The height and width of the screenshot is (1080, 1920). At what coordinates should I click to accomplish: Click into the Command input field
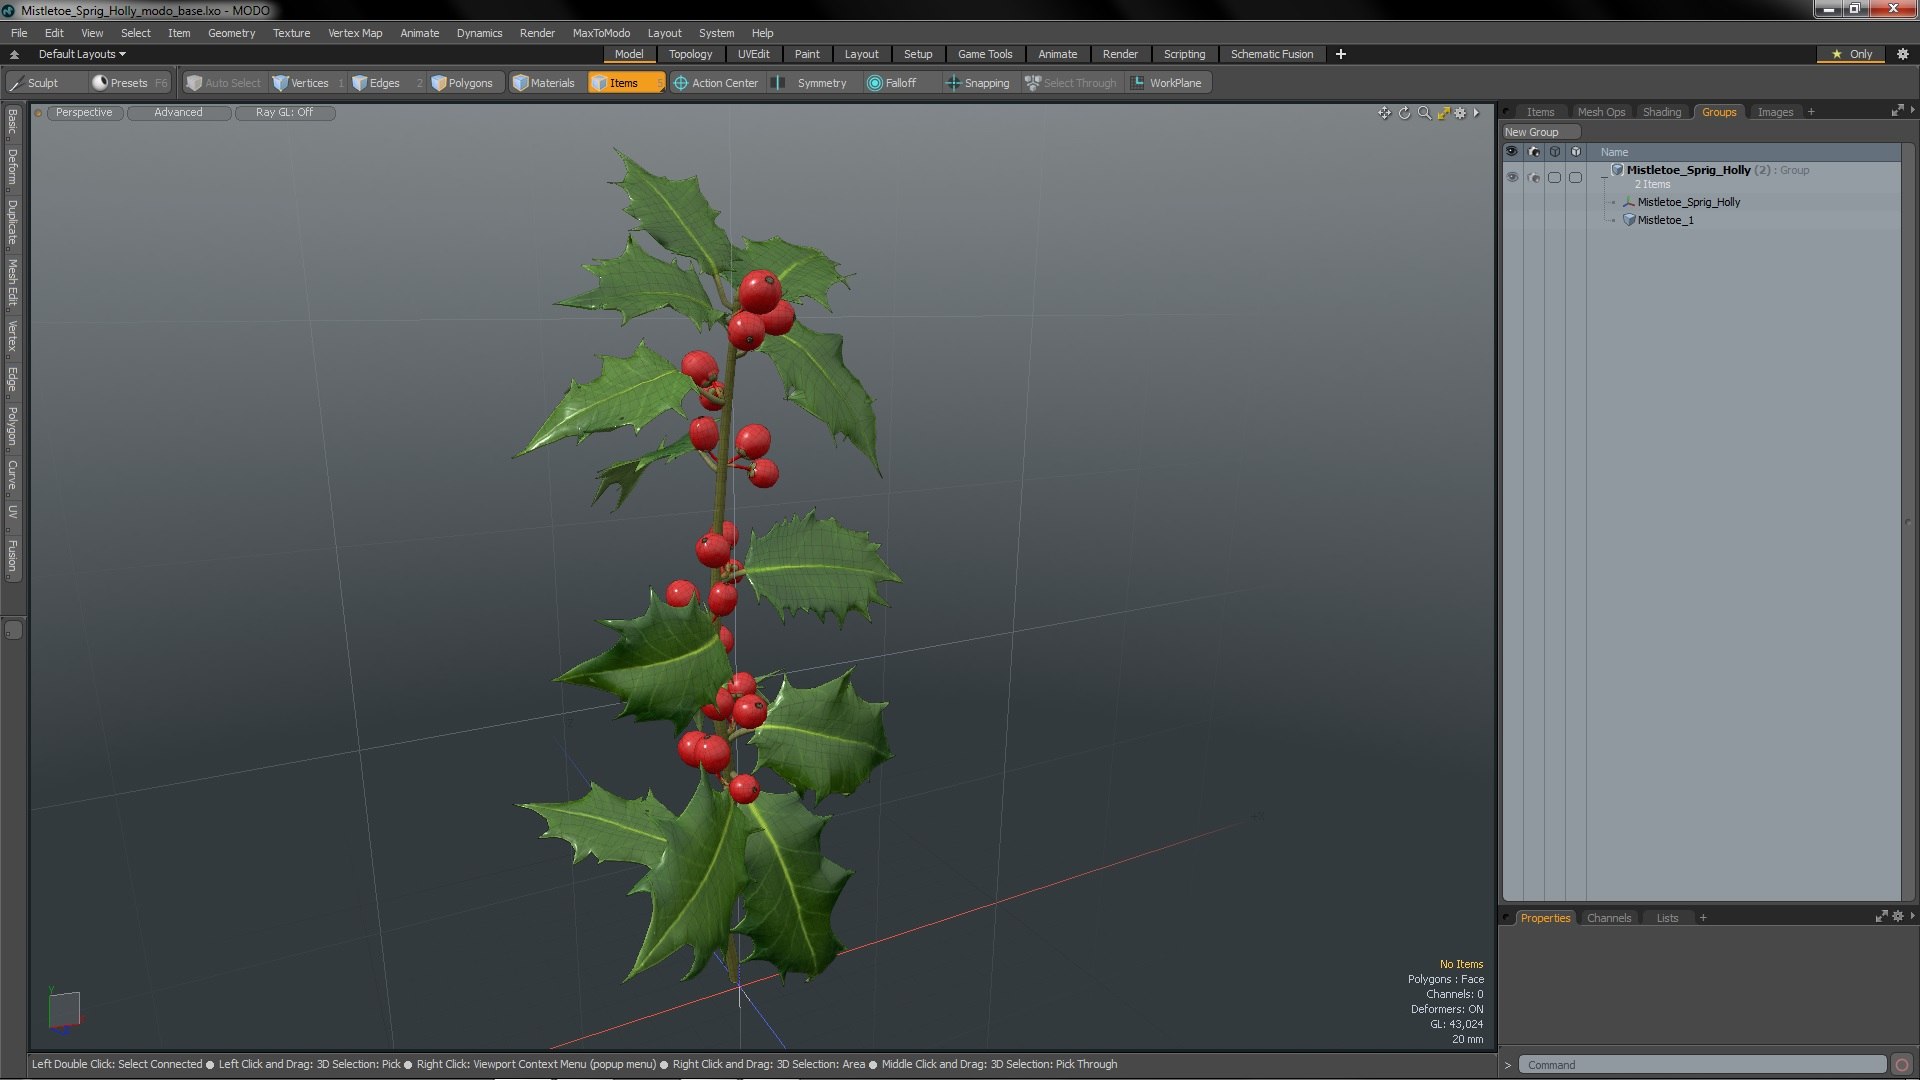click(1702, 1065)
